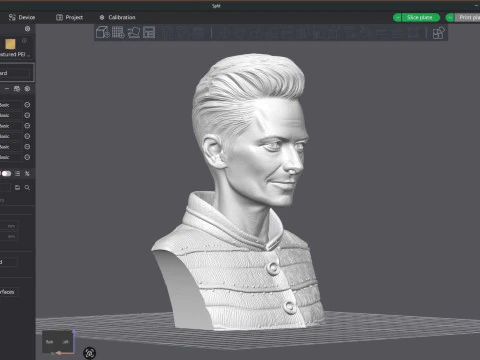Click the Print plate button
This screenshot has height=360, width=480.
[x=467, y=17]
